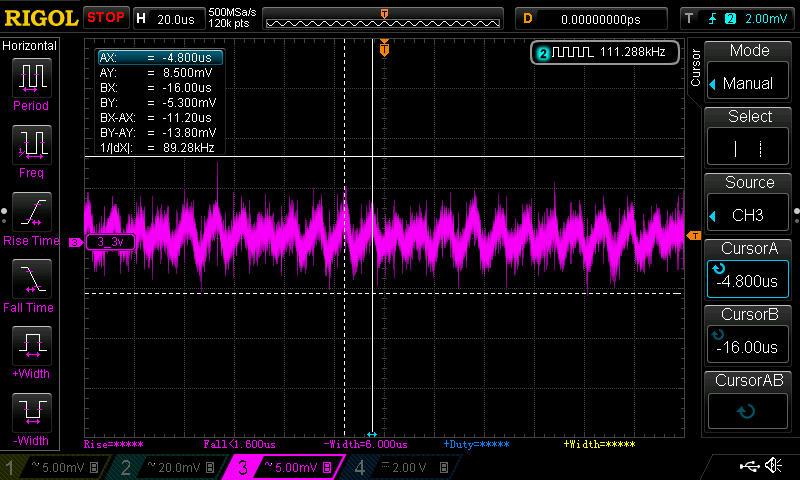This screenshot has height=480, width=800.
Task: Pick the +Width measurement icon
Action: (x=33, y=346)
